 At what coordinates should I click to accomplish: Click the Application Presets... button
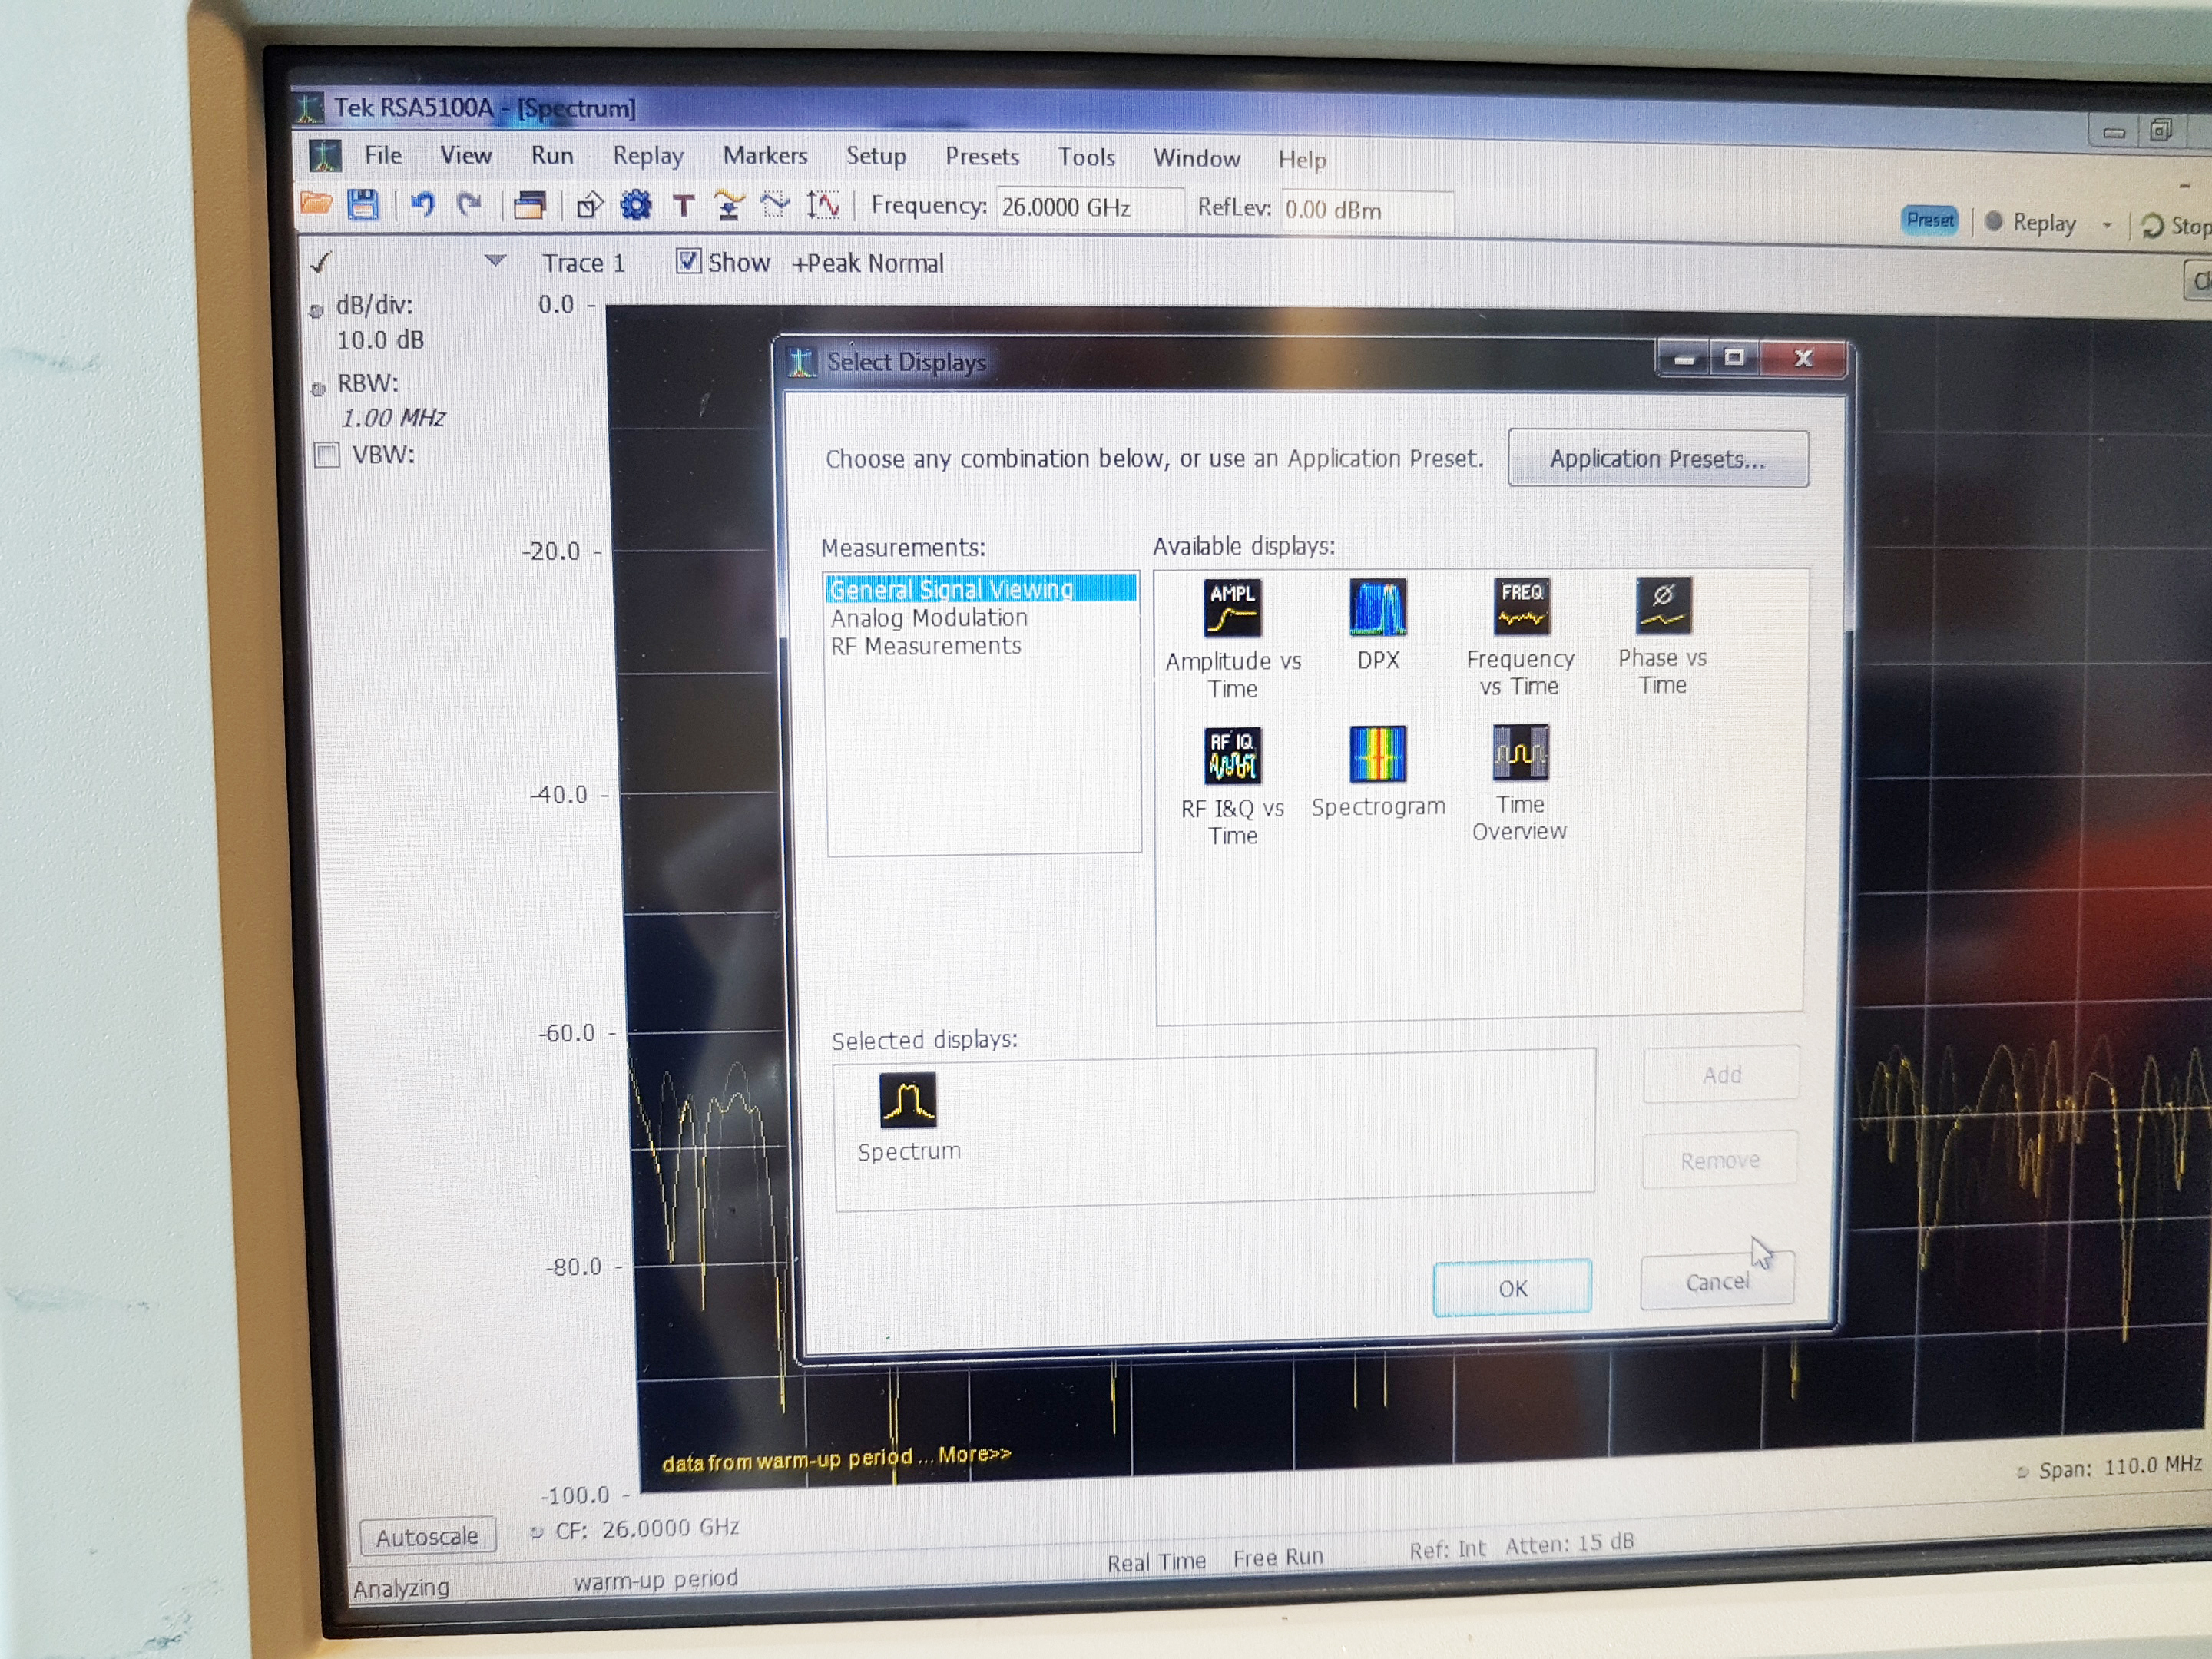(x=1658, y=459)
